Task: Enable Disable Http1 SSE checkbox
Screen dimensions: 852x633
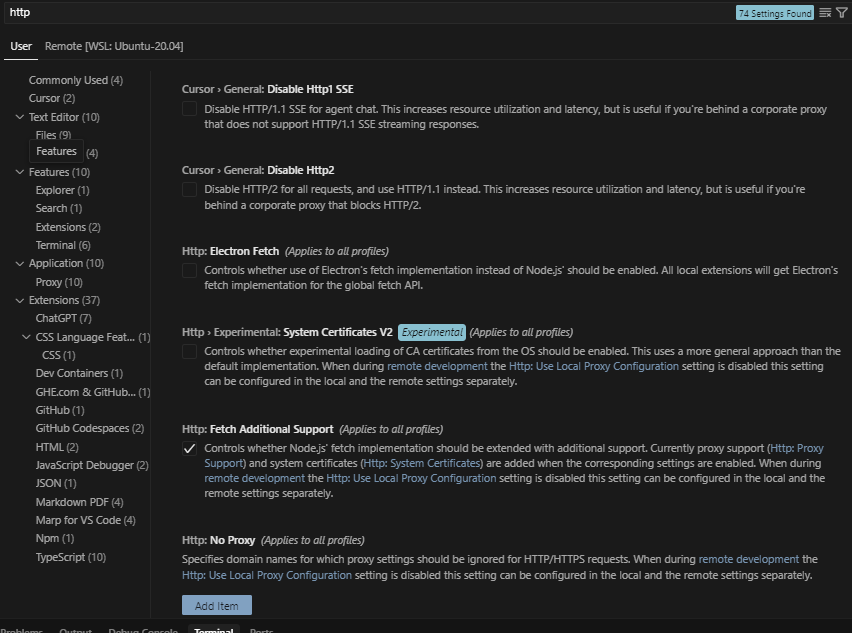Action: click(x=189, y=109)
